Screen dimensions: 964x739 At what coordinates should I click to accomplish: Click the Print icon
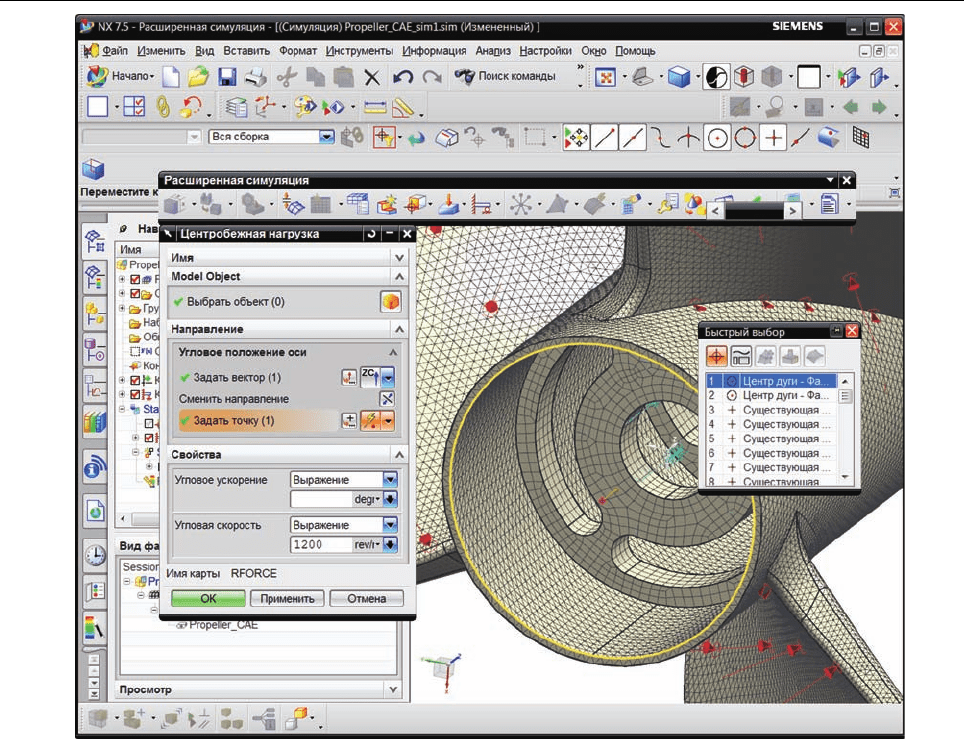click(x=255, y=77)
